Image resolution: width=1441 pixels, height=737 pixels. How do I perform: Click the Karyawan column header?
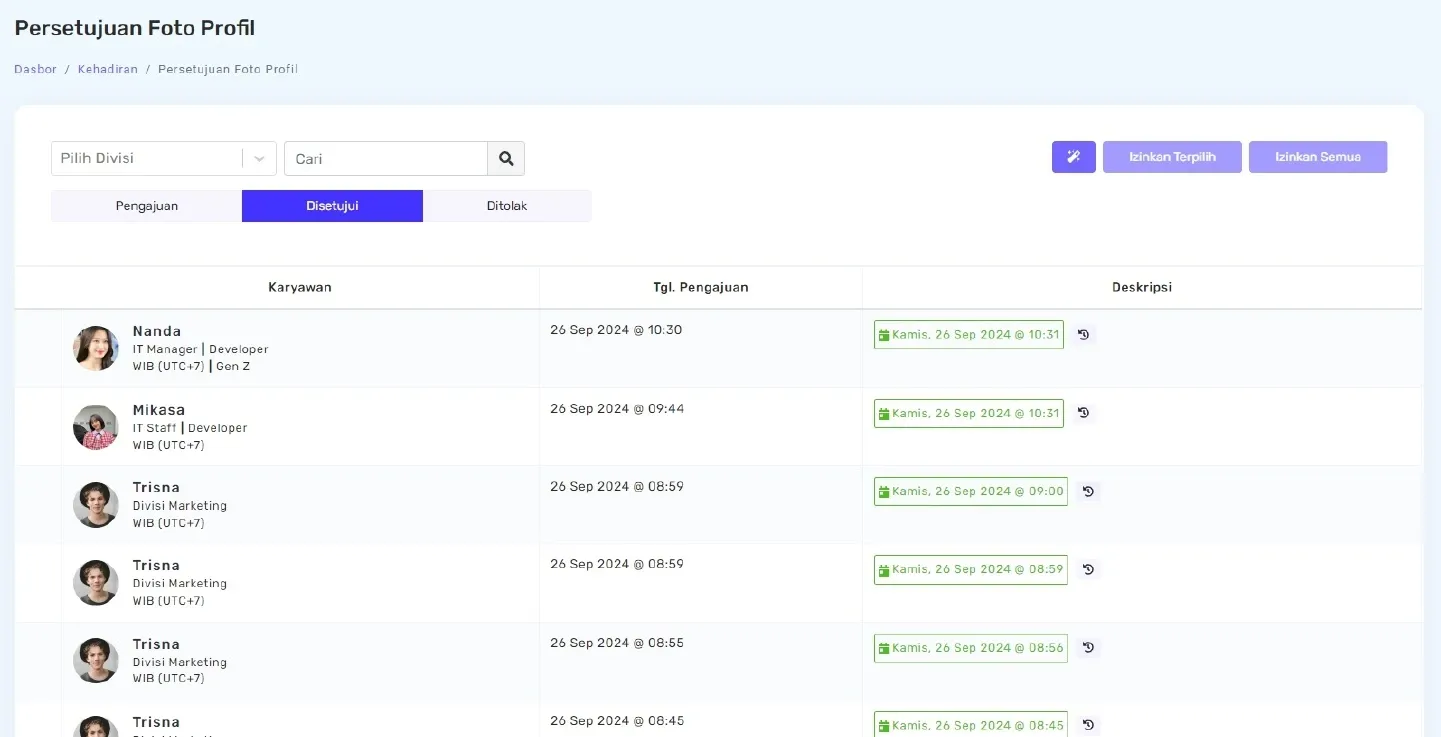[300, 287]
